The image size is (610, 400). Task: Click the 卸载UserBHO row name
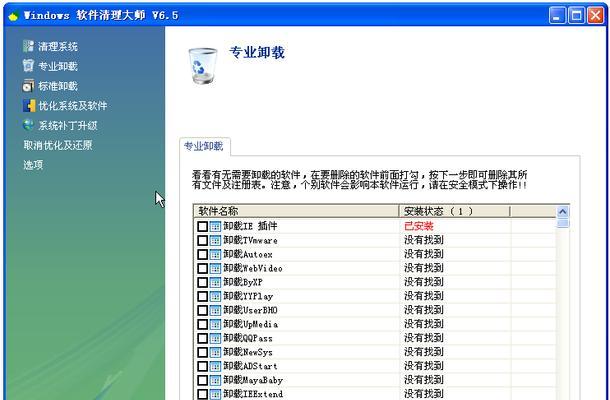(x=250, y=310)
